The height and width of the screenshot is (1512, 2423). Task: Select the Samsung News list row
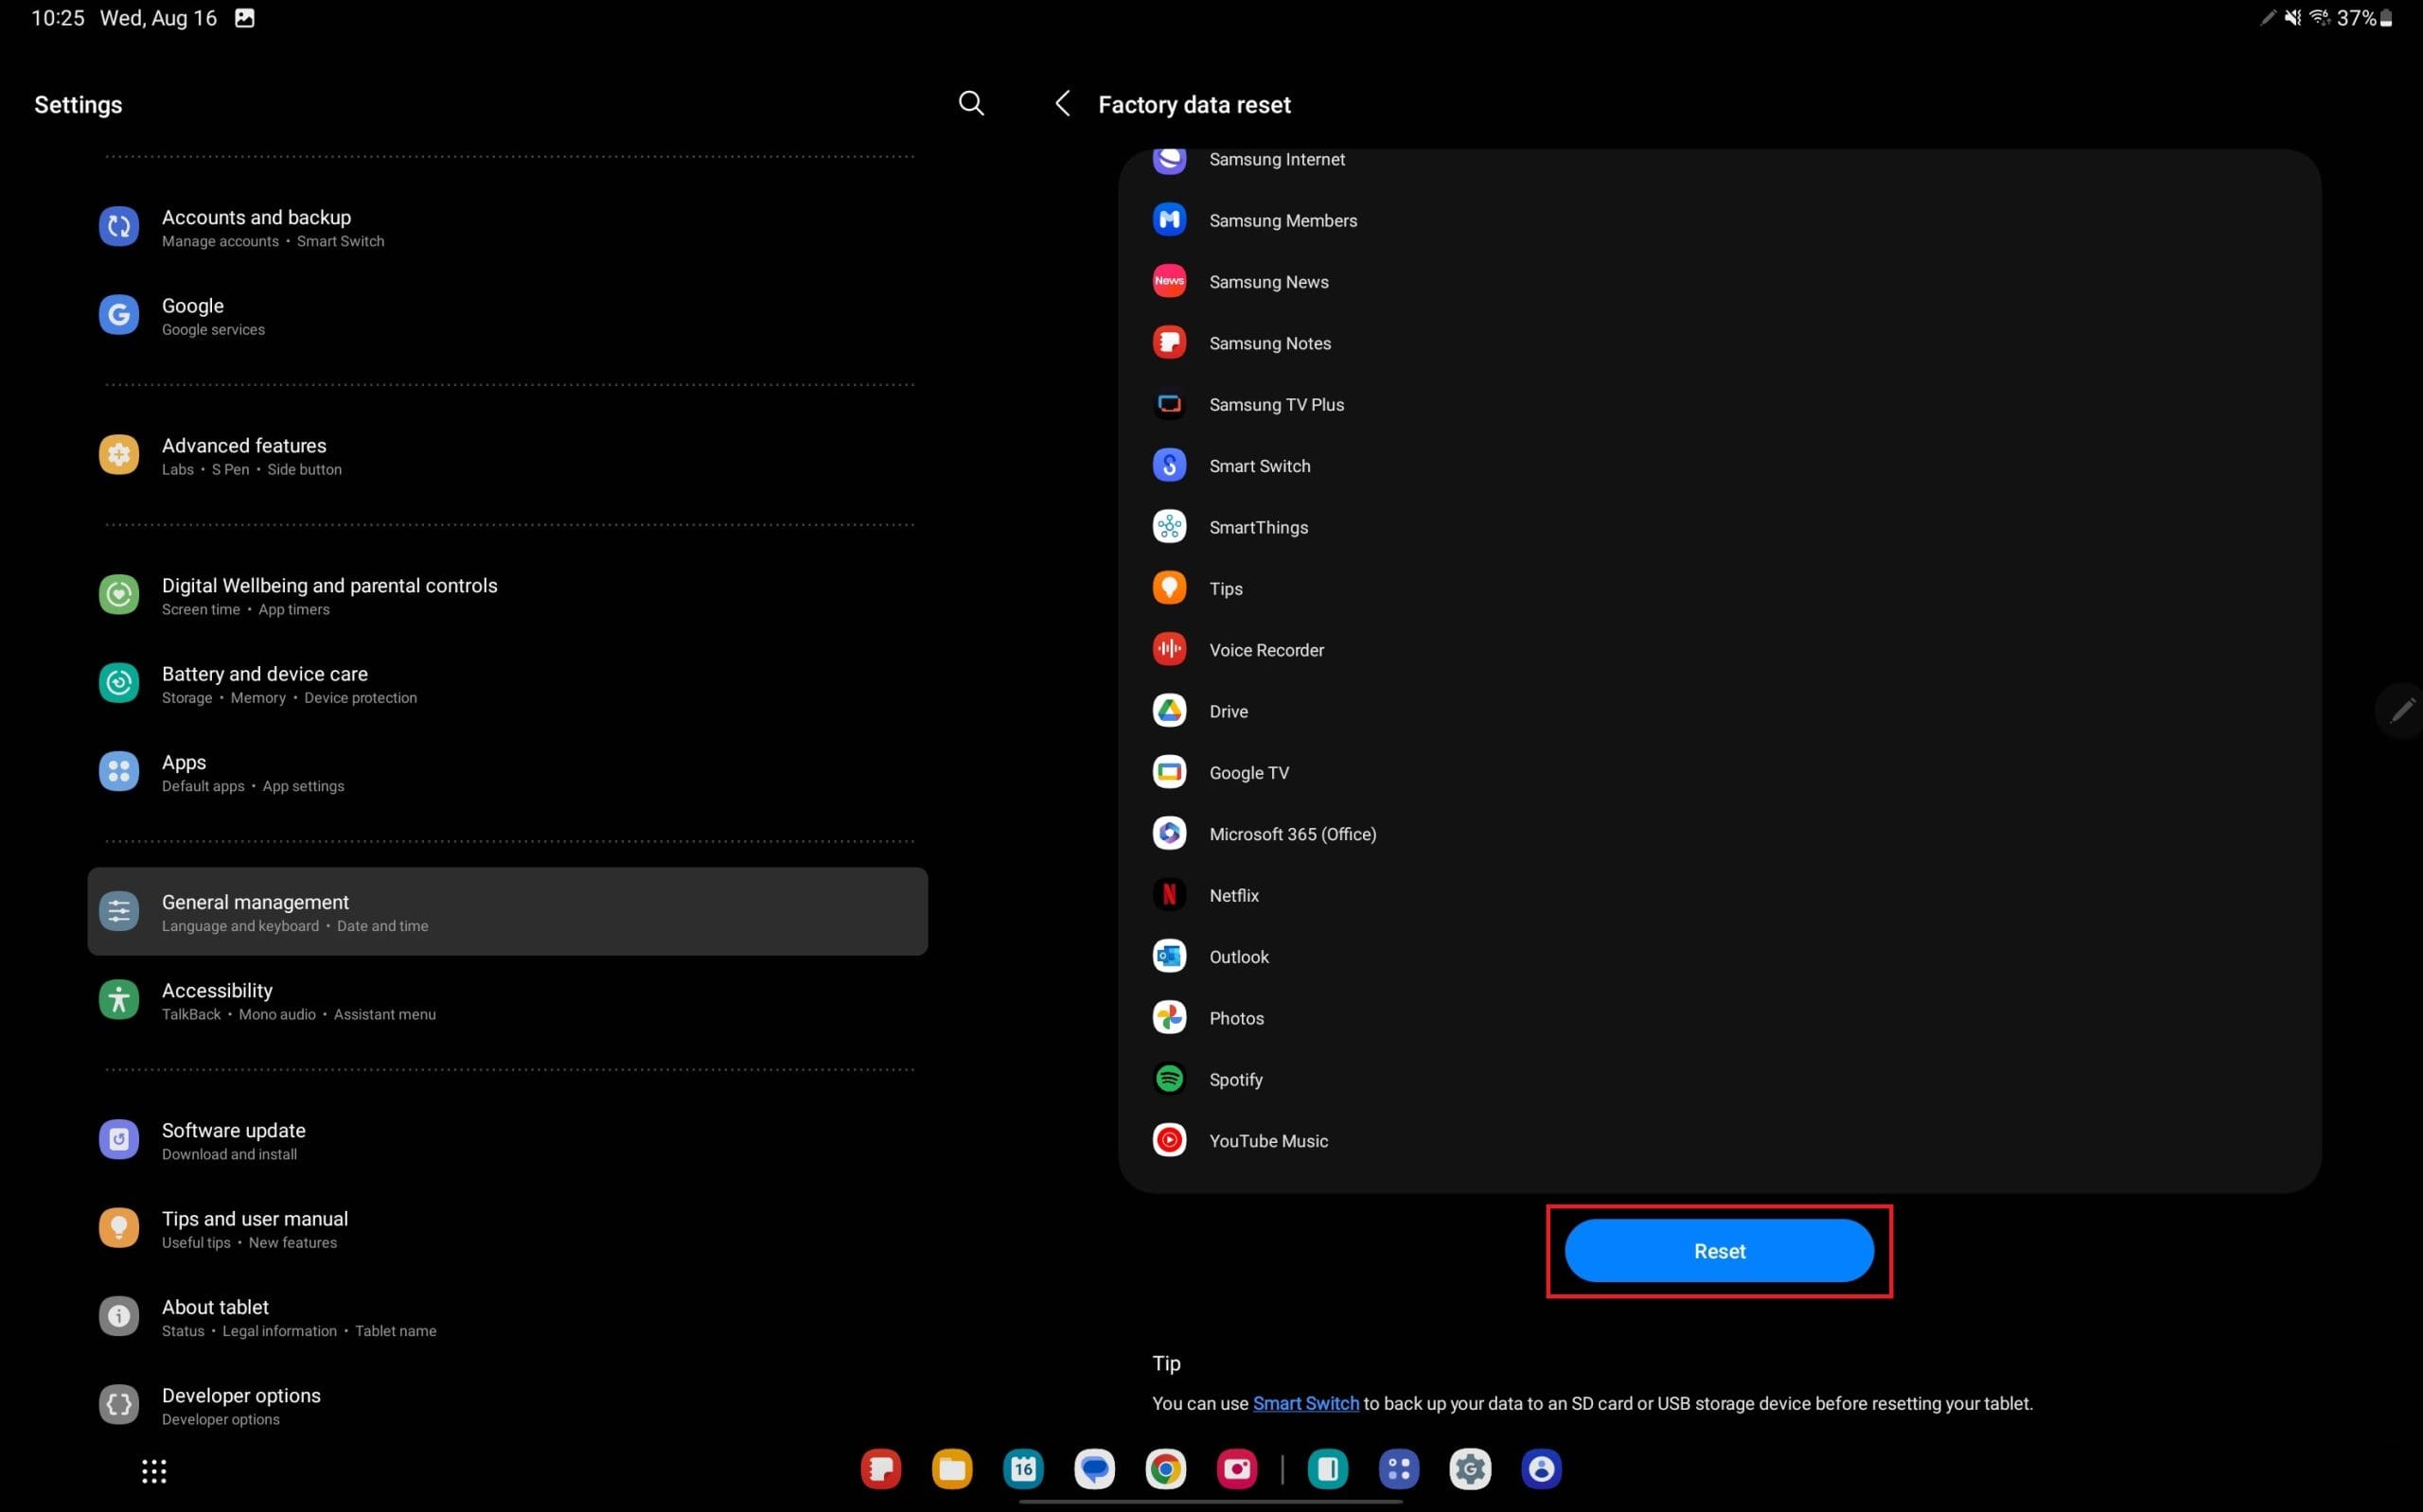pyautogui.click(x=1719, y=282)
